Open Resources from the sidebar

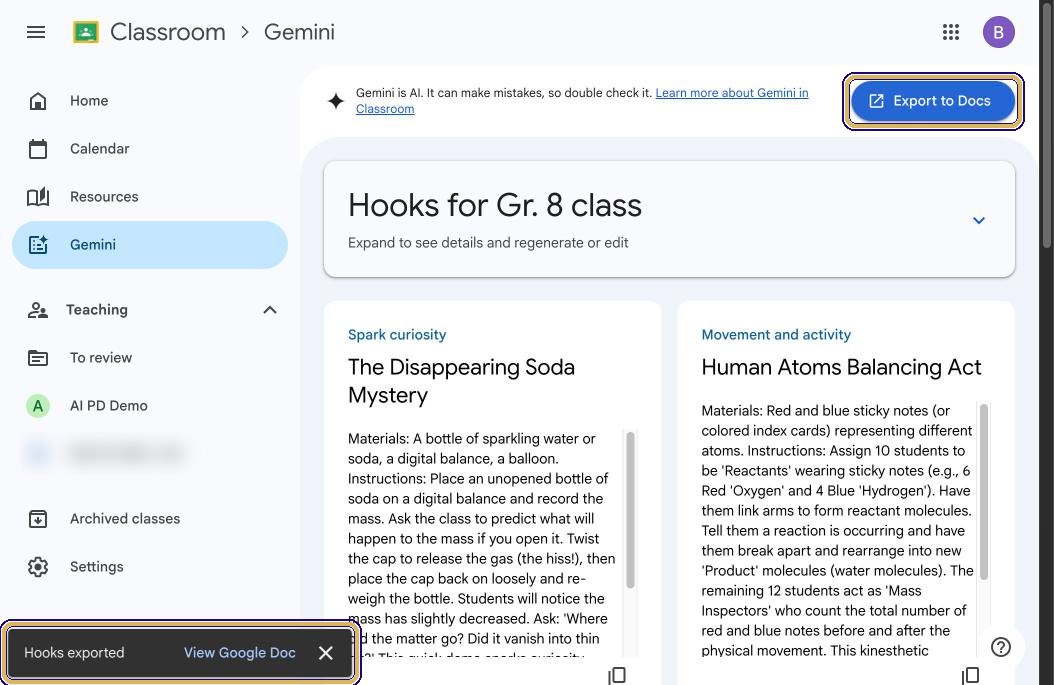(150, 197)
